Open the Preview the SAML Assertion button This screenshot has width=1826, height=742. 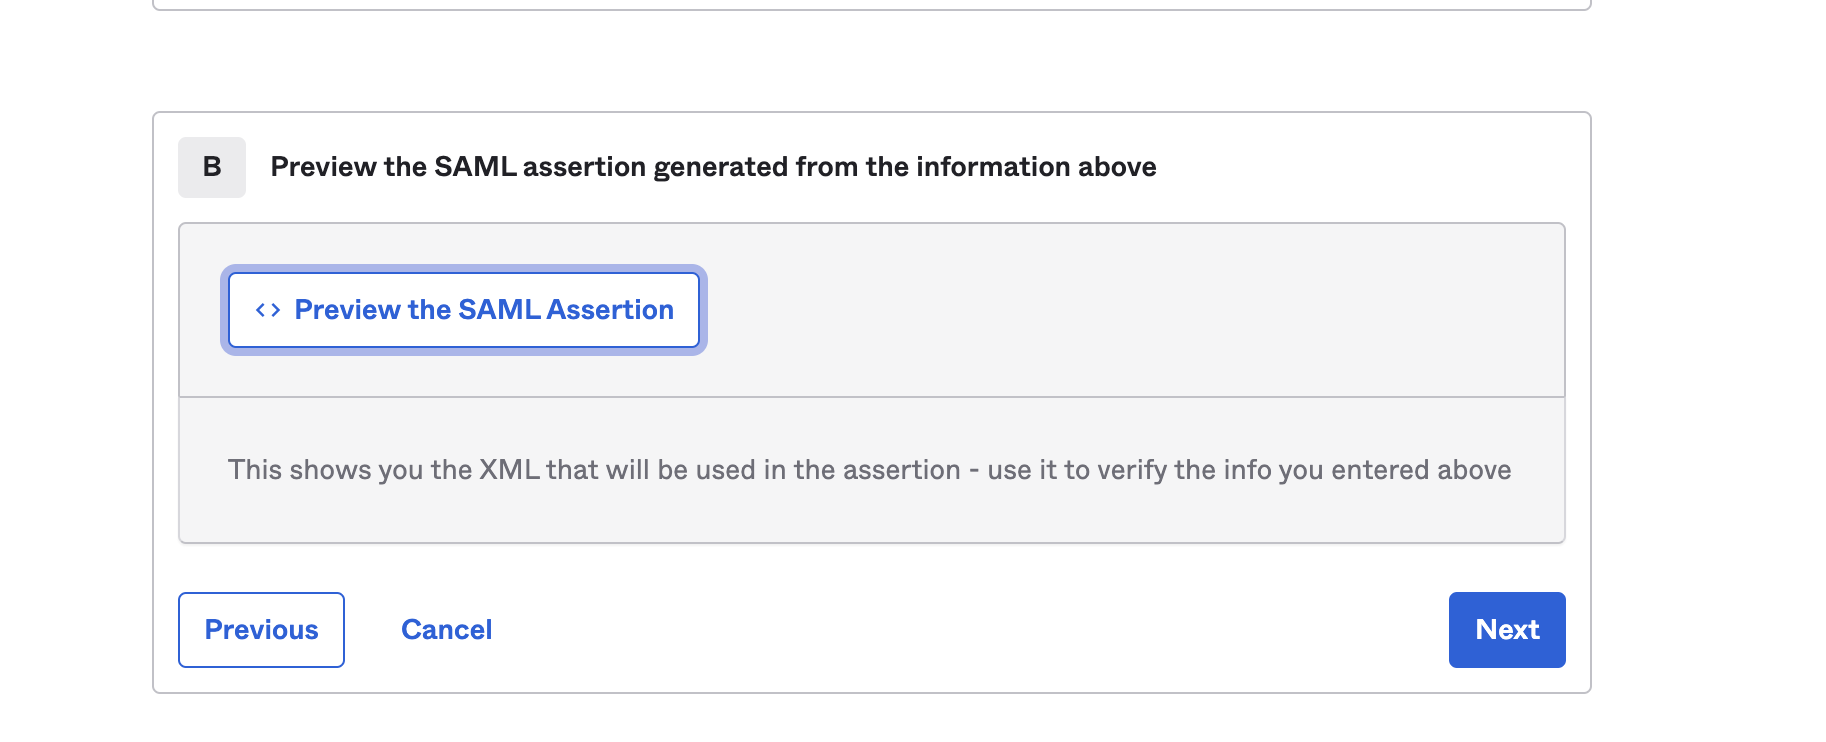pyautogui.click(x=464, y=310)
